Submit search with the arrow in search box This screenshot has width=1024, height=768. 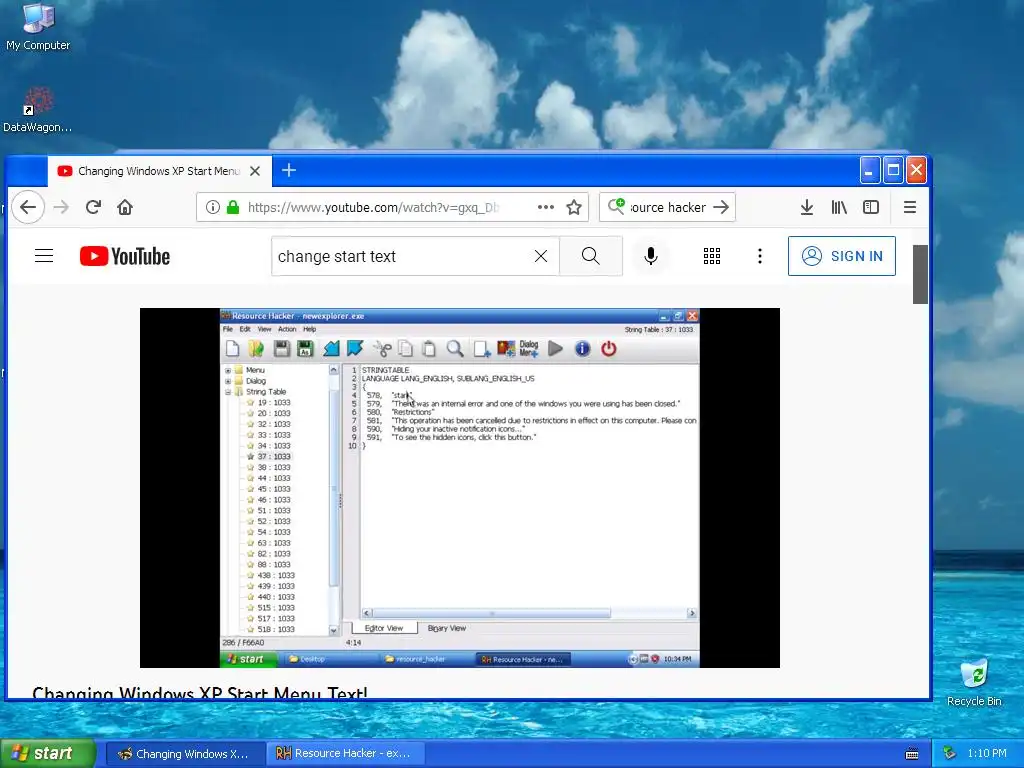click(721, 207)
